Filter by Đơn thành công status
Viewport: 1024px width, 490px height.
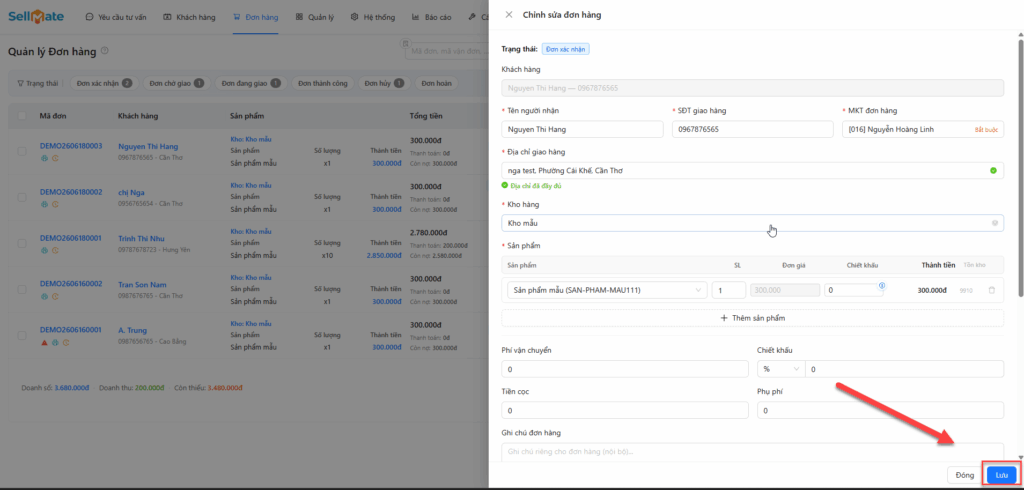[x=323, y=84]
